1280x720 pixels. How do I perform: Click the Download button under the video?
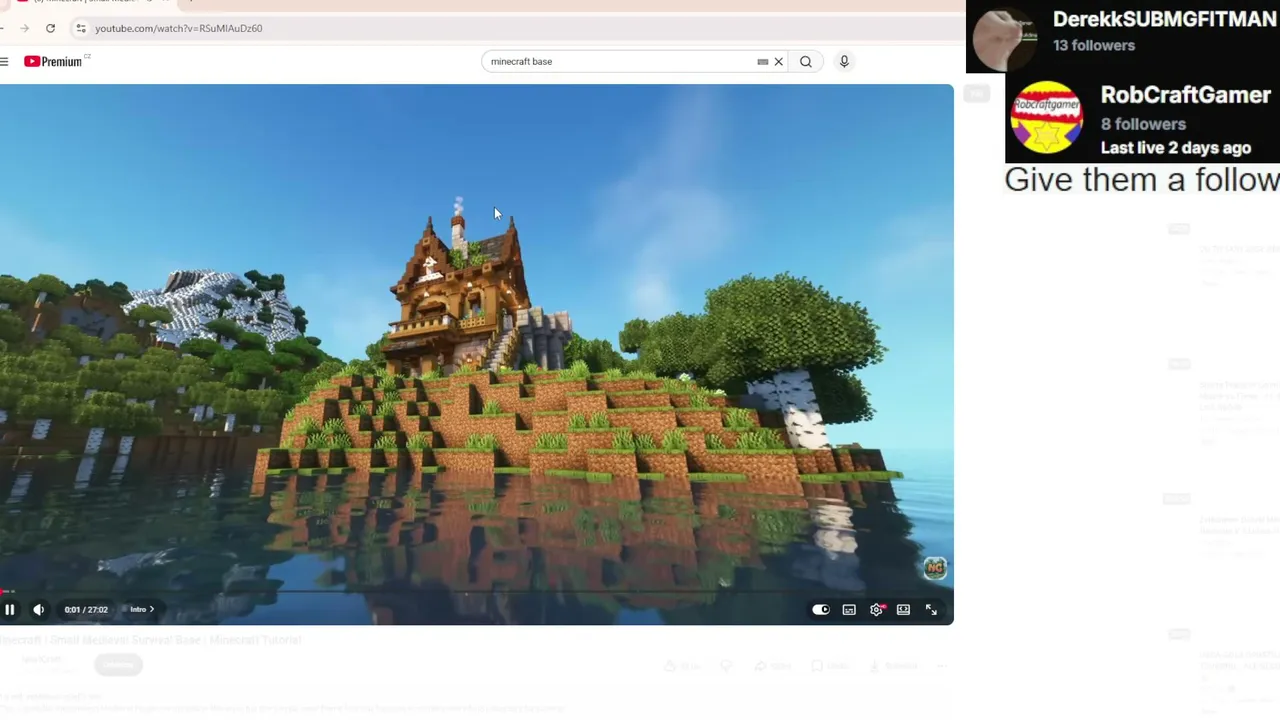(x=892, y=666)
